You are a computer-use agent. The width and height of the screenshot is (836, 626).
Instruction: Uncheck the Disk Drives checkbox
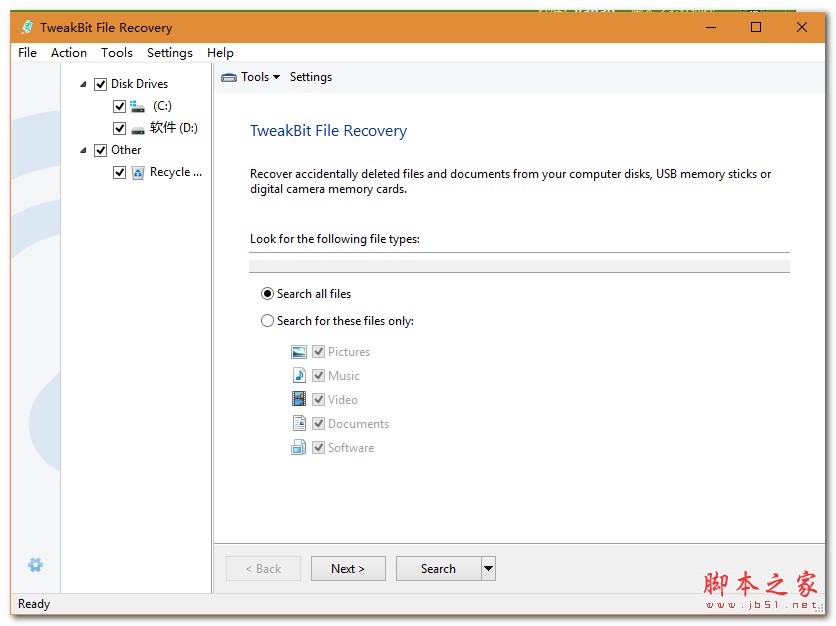(100, 84)
